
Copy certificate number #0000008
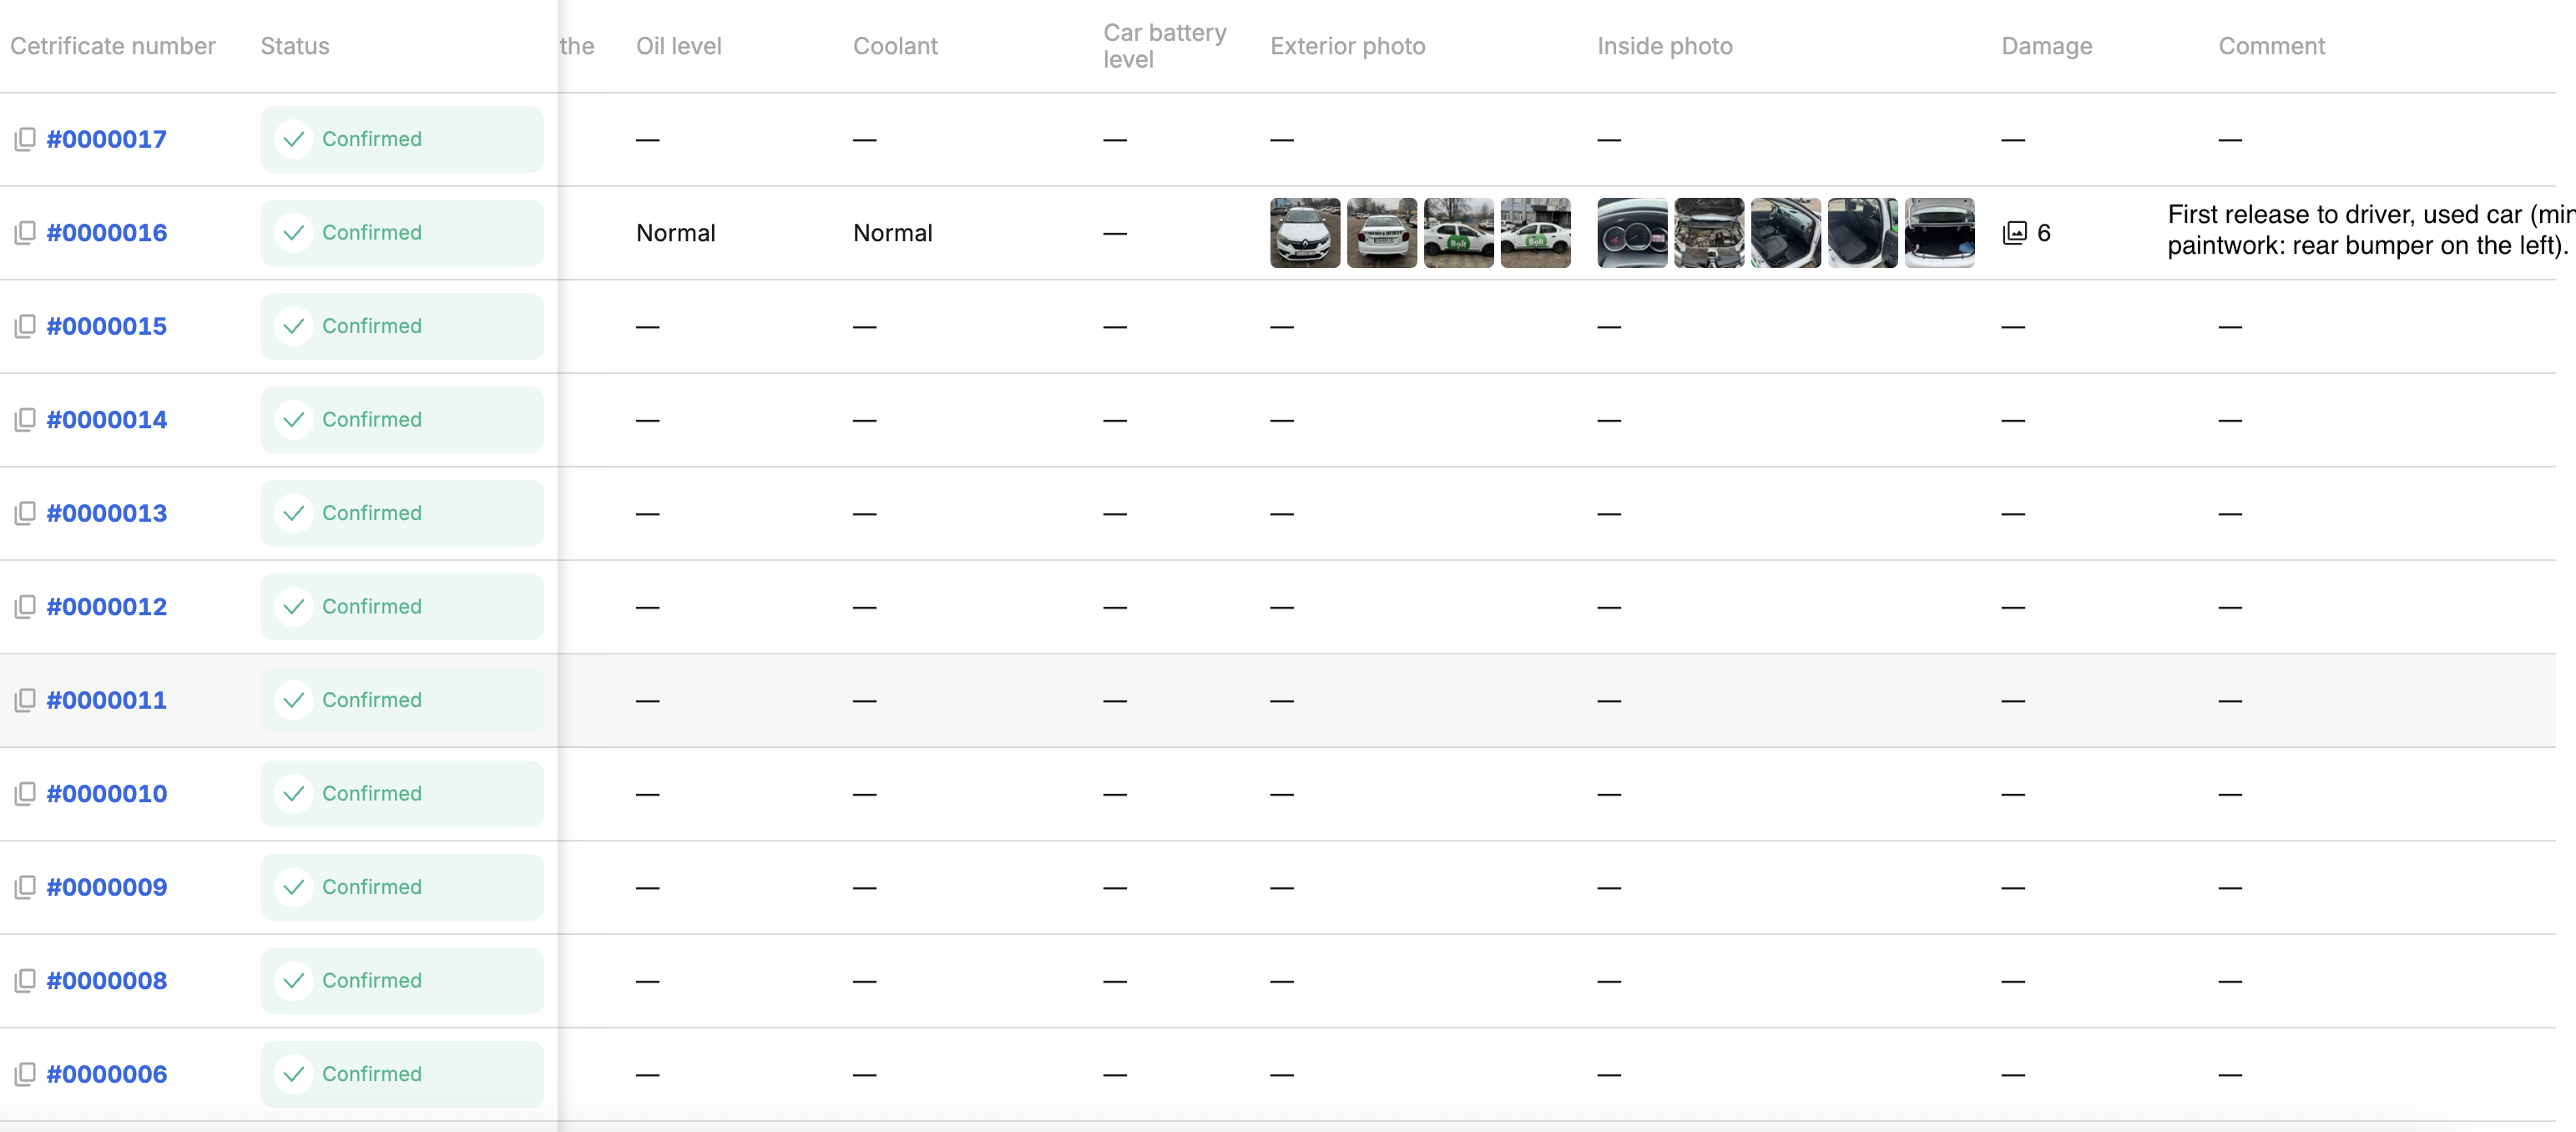pyautogui.click(x=25, y=981)
